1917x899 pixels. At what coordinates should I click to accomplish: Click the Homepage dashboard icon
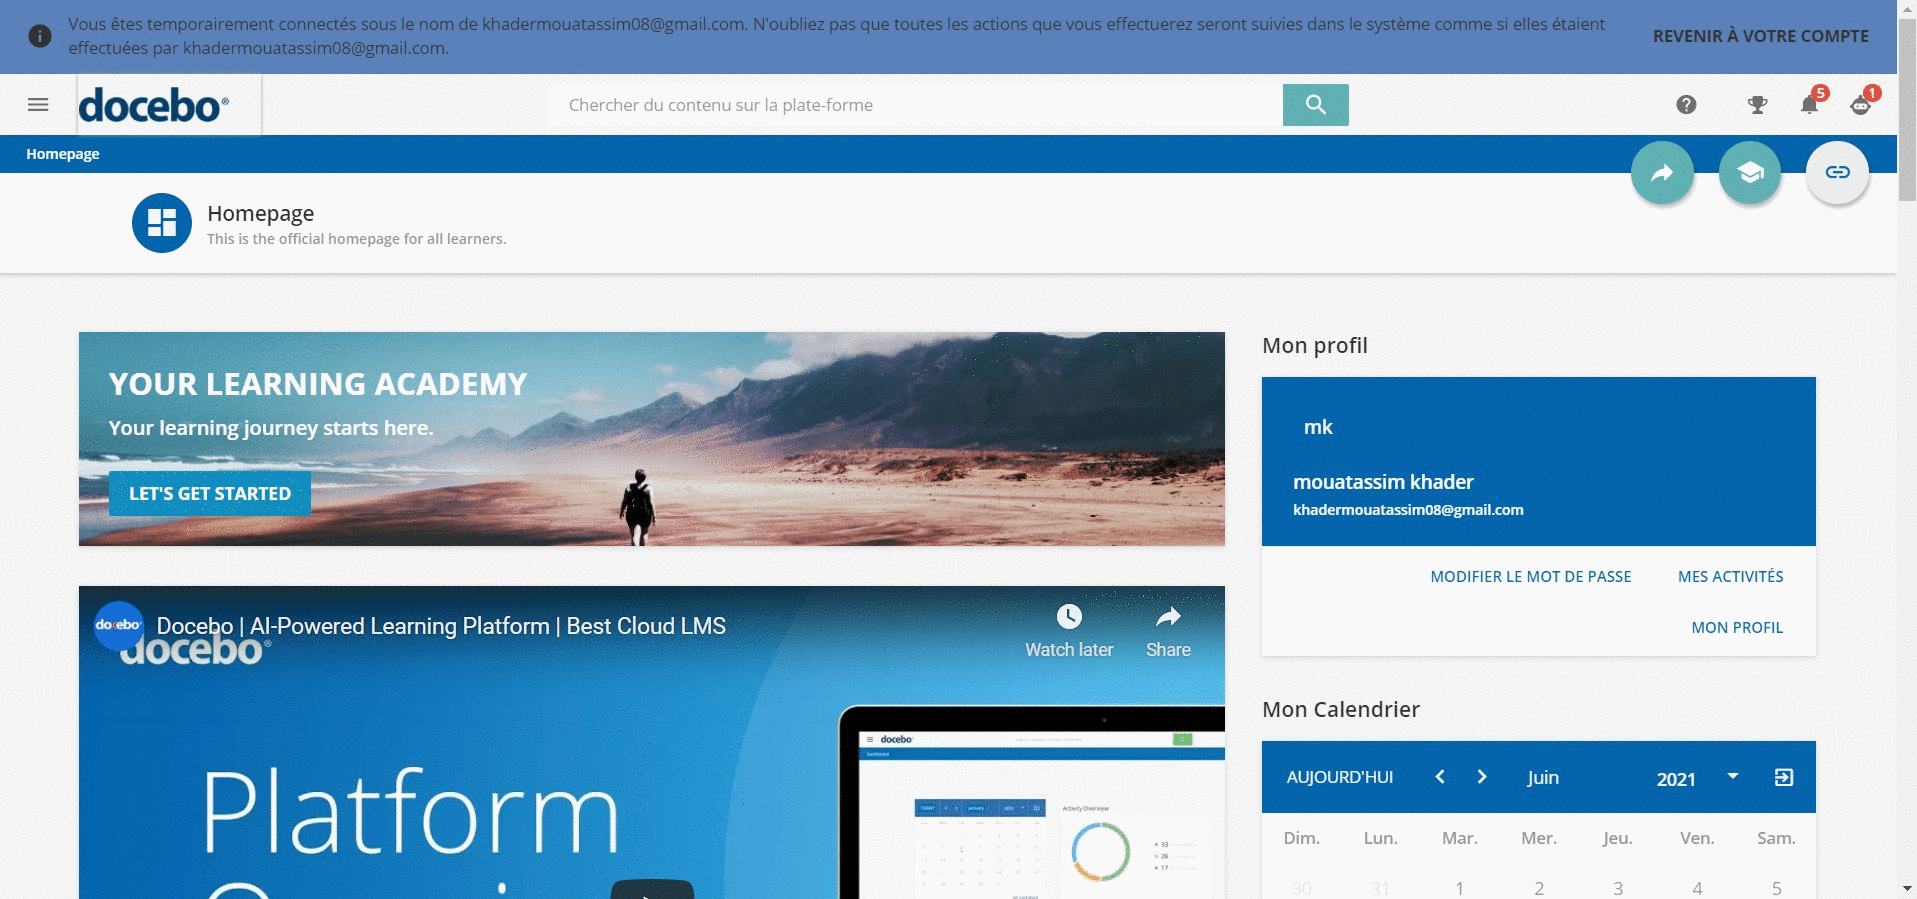coord(162,223)
